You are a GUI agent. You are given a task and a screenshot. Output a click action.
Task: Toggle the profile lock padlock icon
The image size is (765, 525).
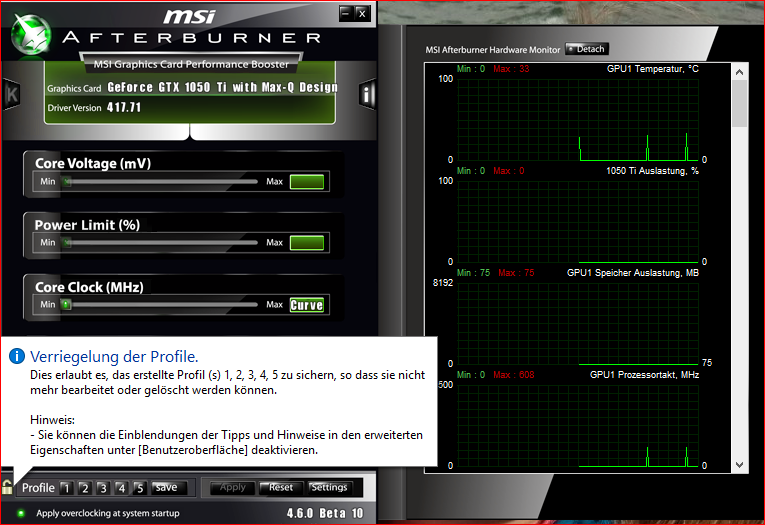[7, 487]
